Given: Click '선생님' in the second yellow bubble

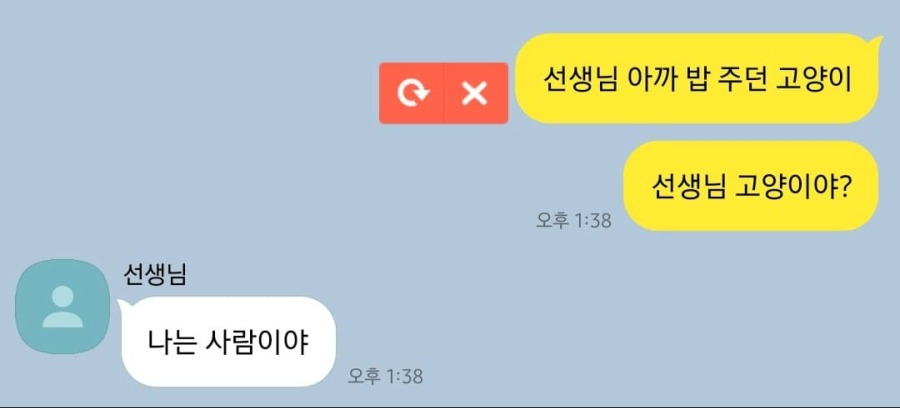Looking at the screenshot, I should point(689,187).
